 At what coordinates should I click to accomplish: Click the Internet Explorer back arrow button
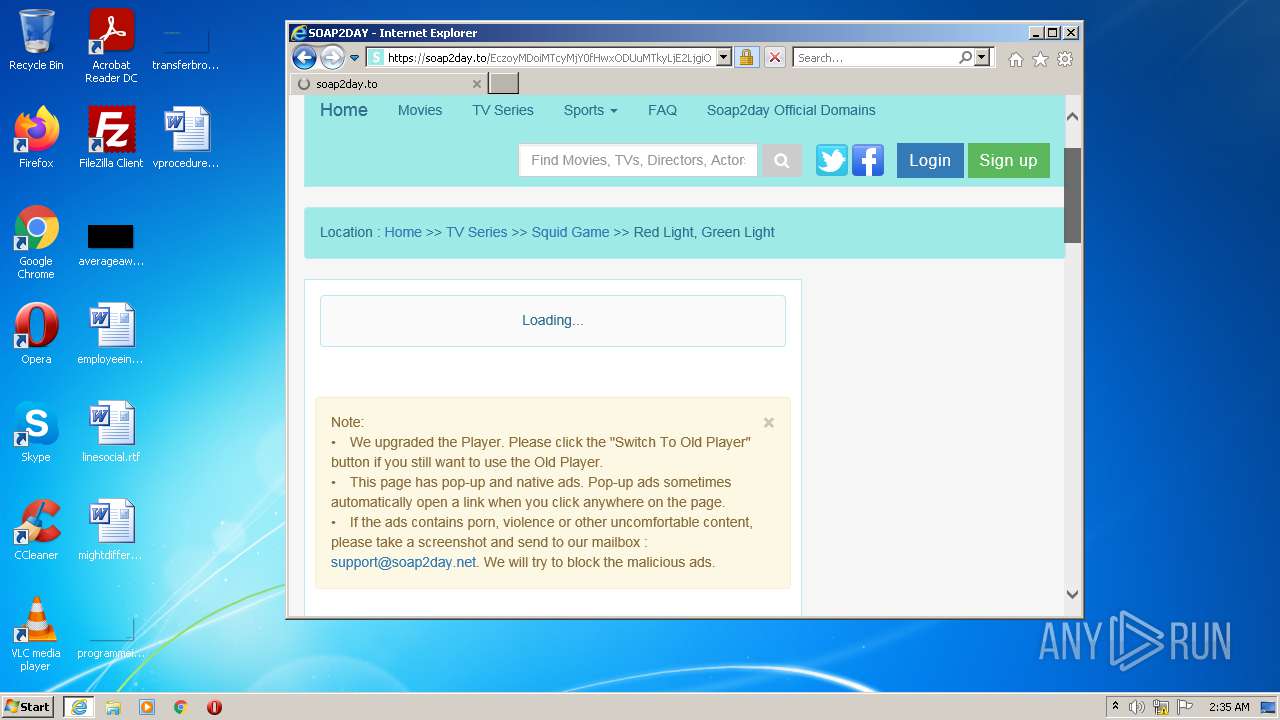pos(304,57)
